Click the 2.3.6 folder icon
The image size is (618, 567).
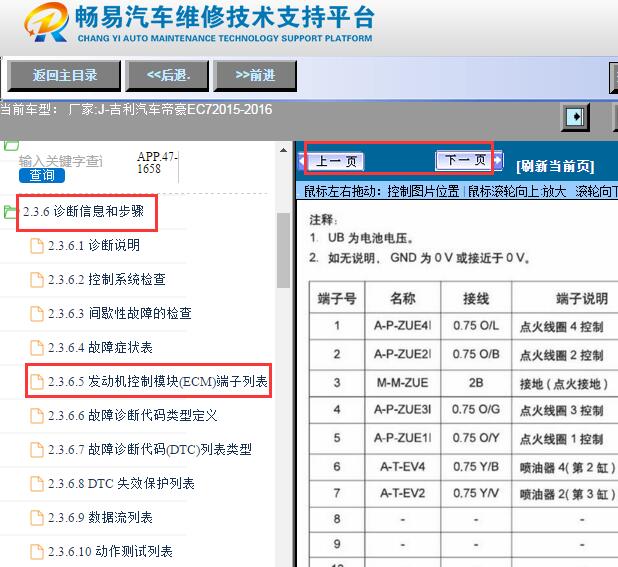tap(9, 212)
